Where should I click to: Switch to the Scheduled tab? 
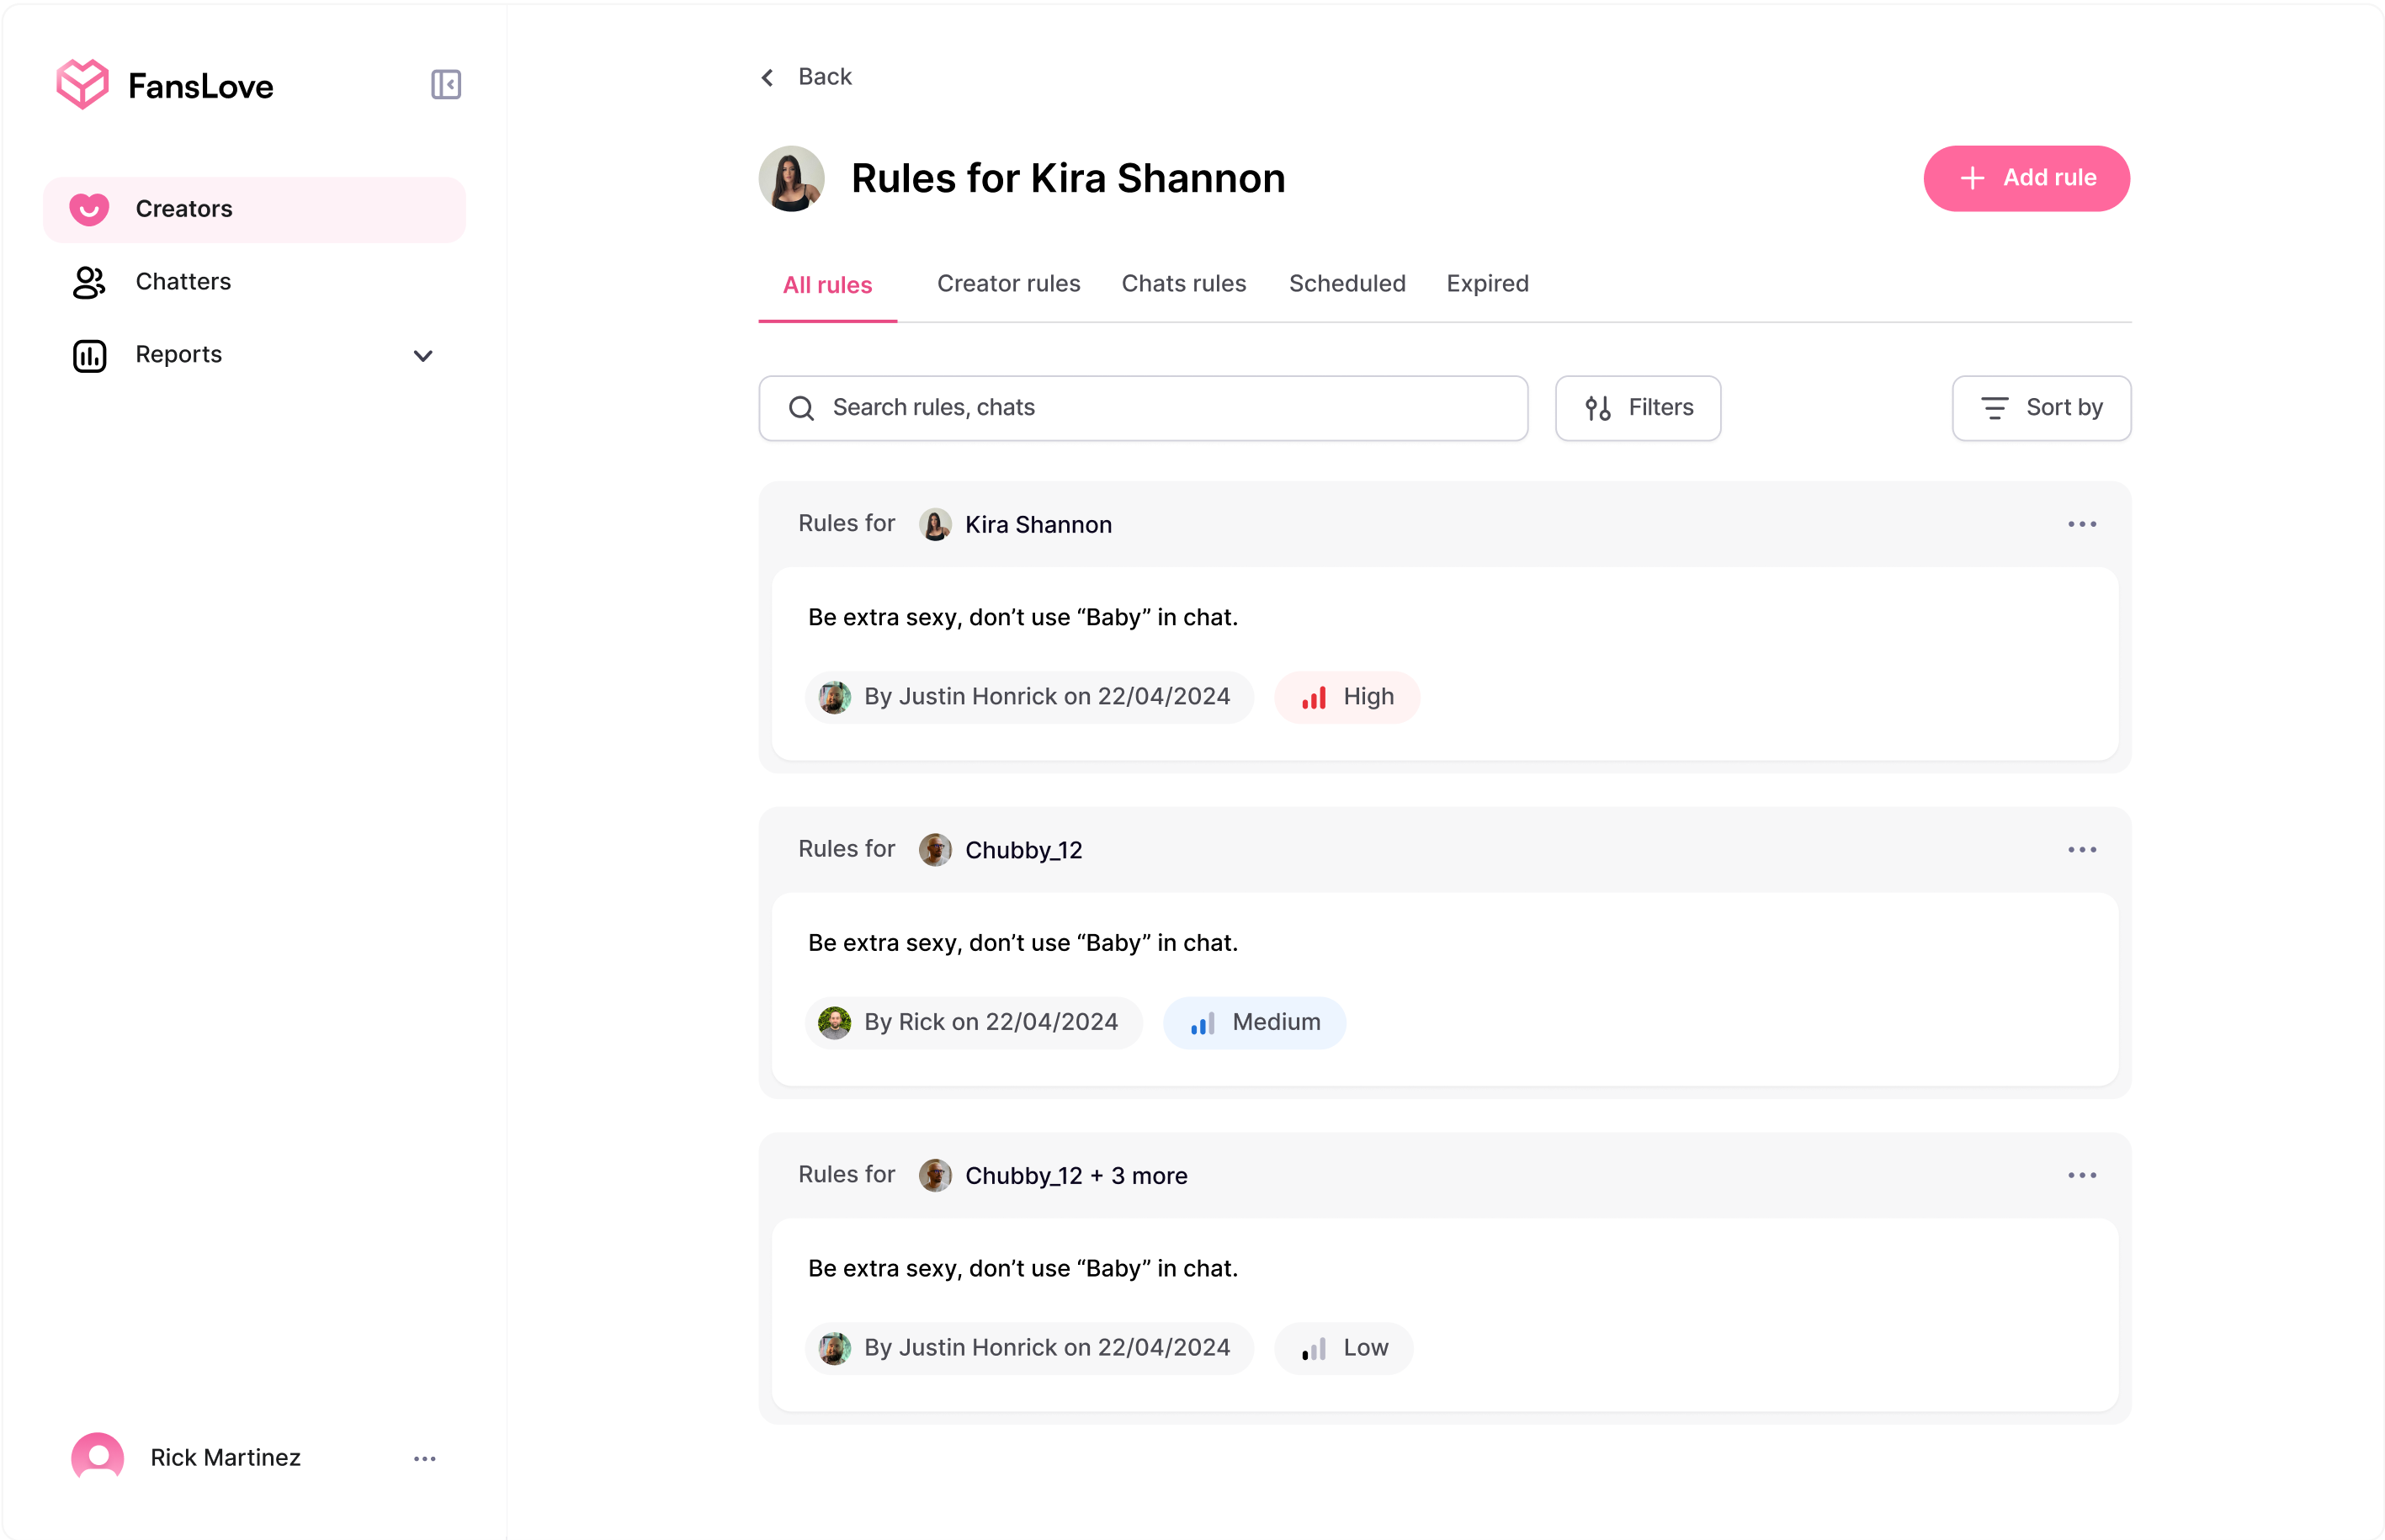click(x=1346, y=284)
